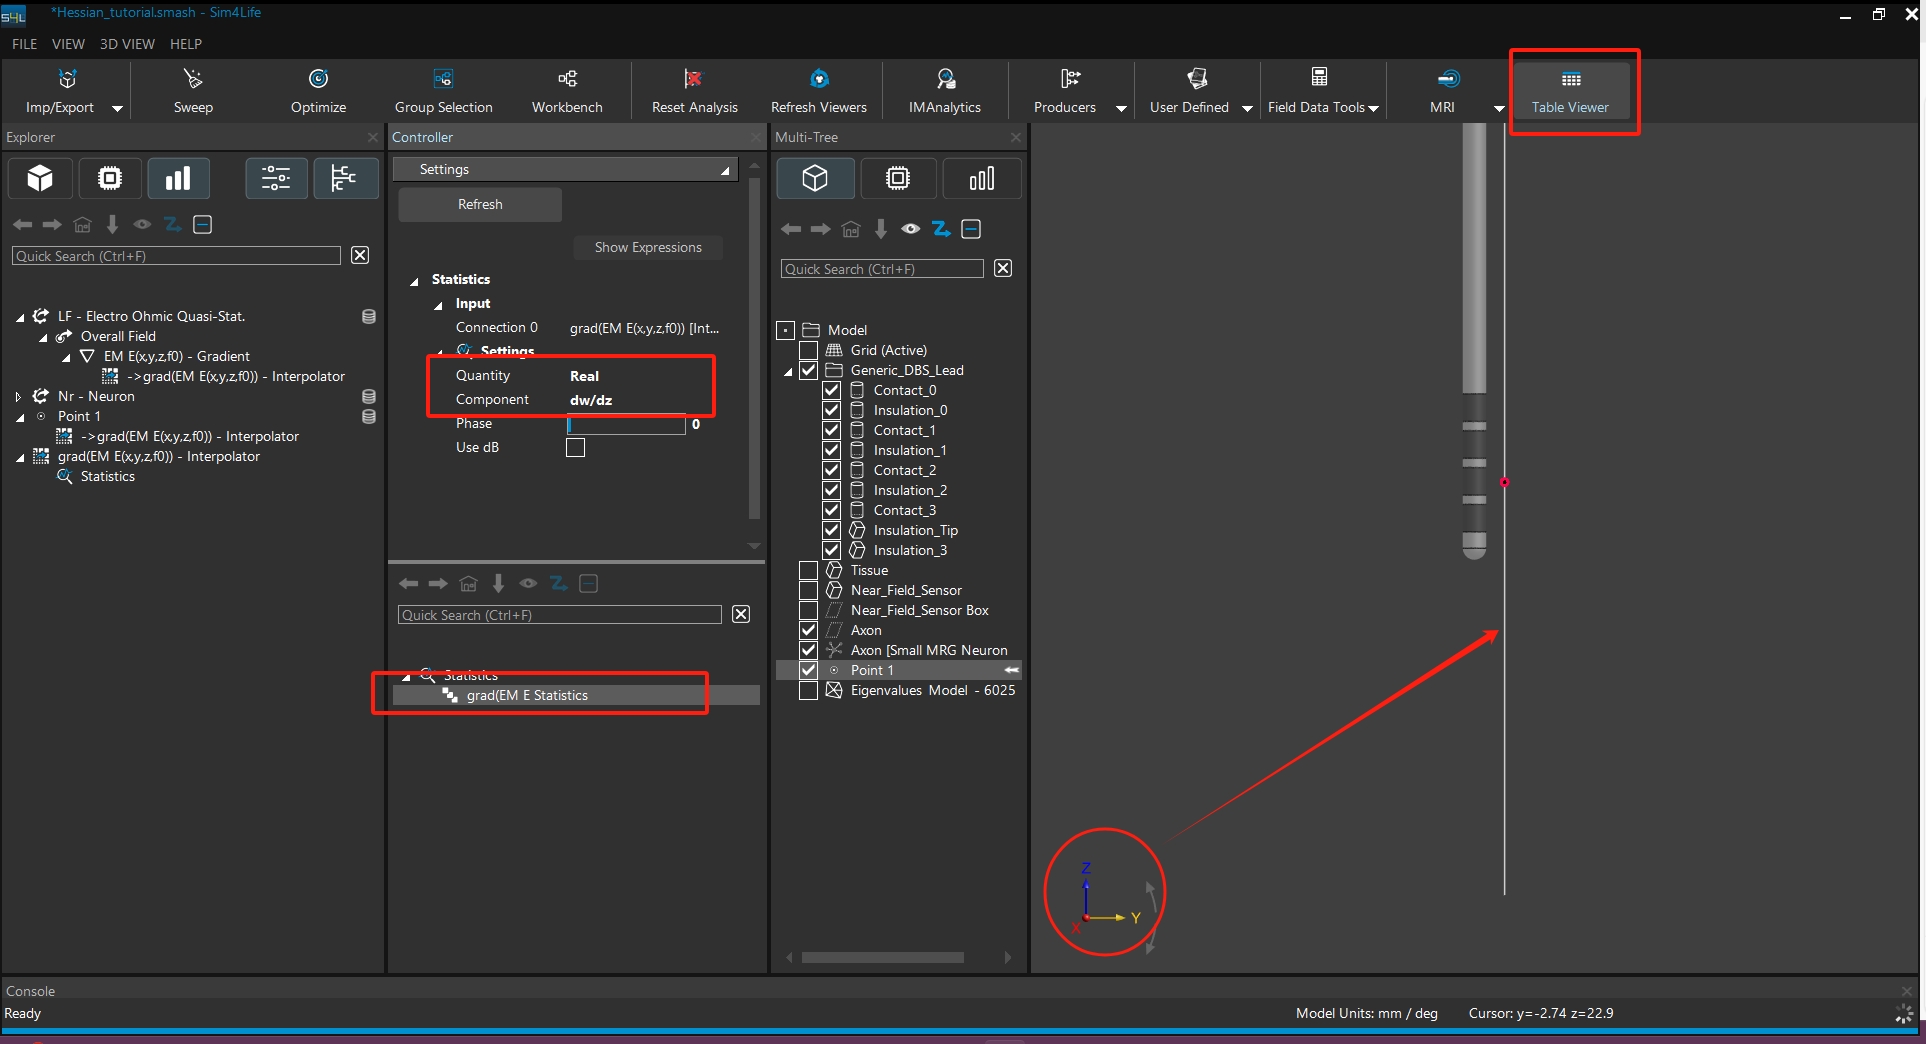Open the Producers dropdown arrow
The width and height of the screenshot is (1926, 1044).
click(x=1120, y=108)
